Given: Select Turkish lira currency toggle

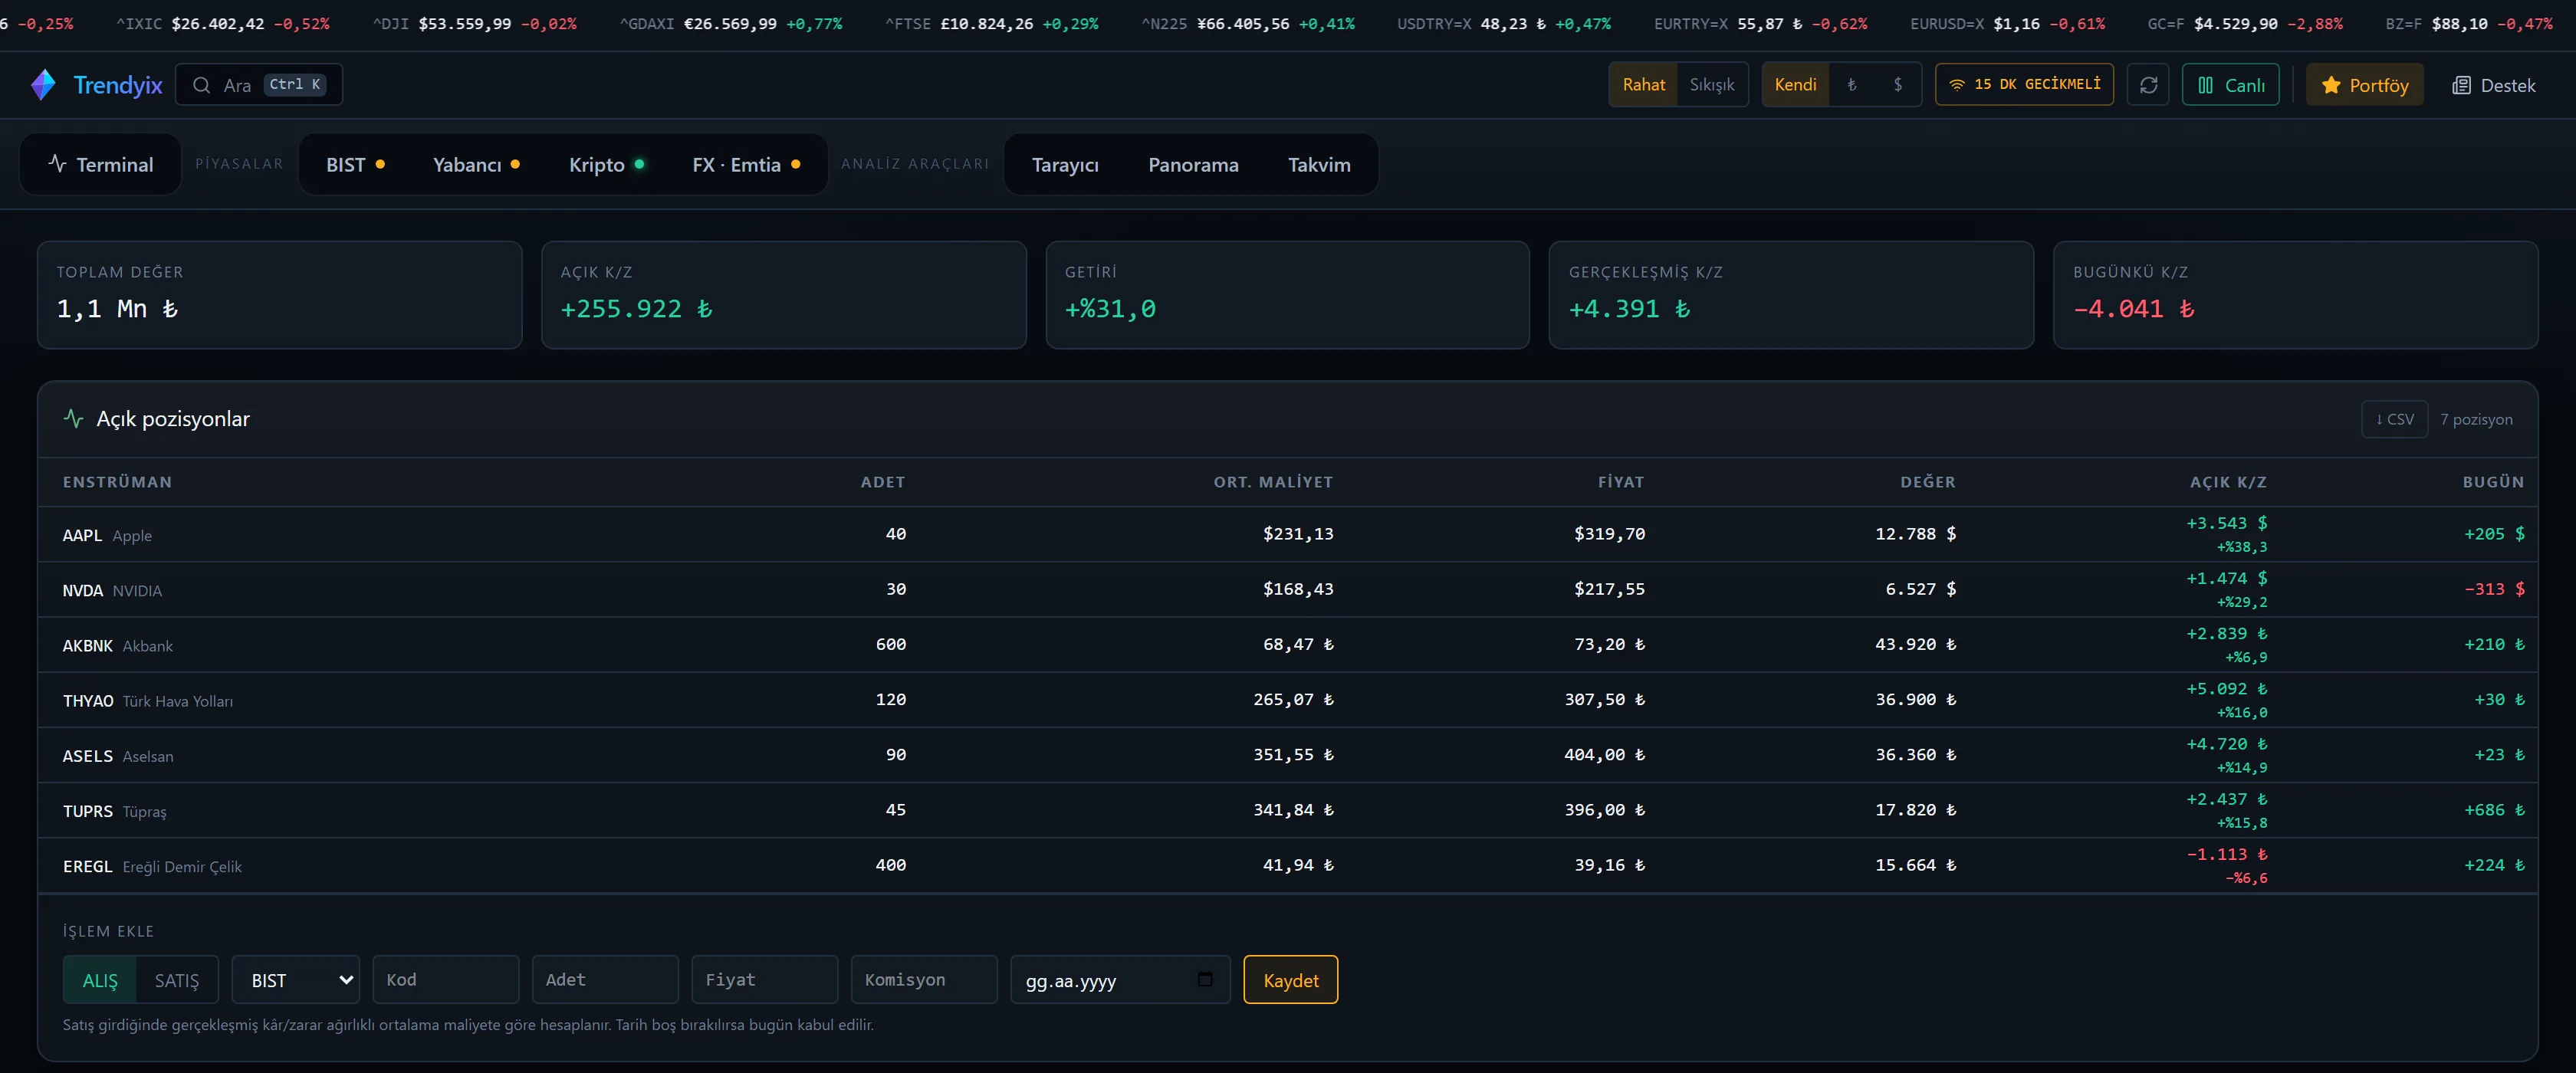Looking at the screenshot, I should coord(1852,85).
